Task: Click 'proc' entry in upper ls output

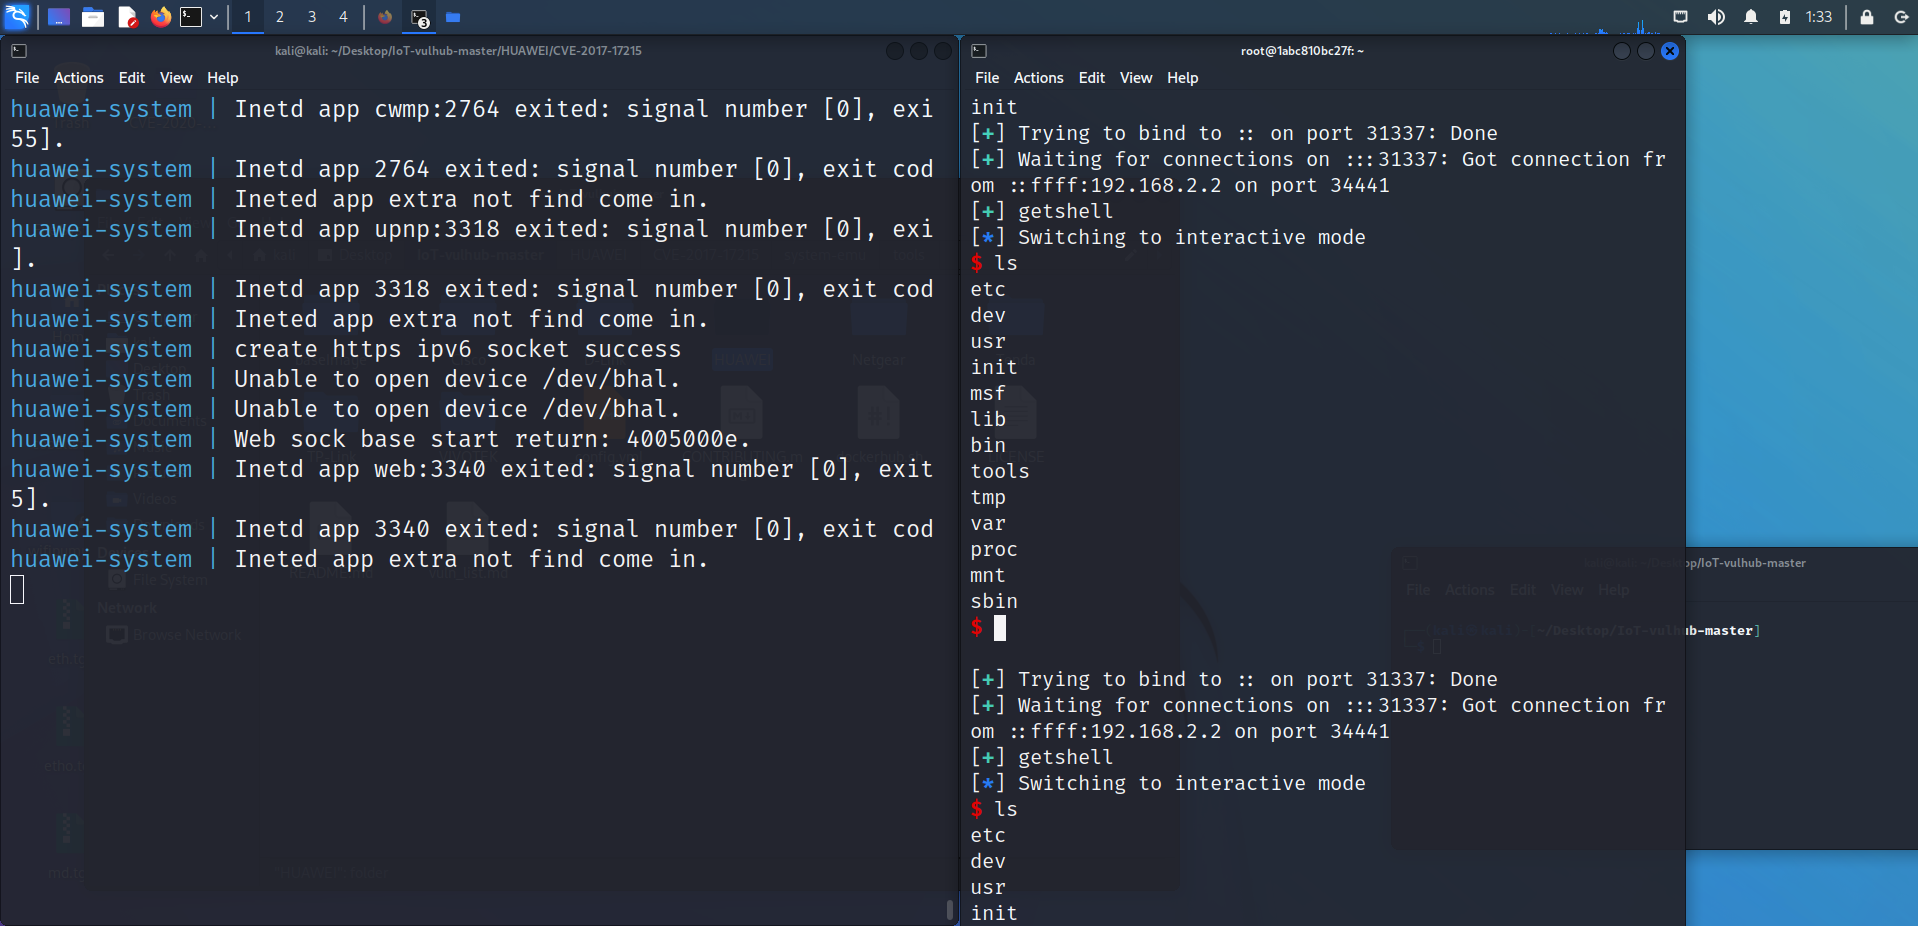Action: [x=994, y=549]
